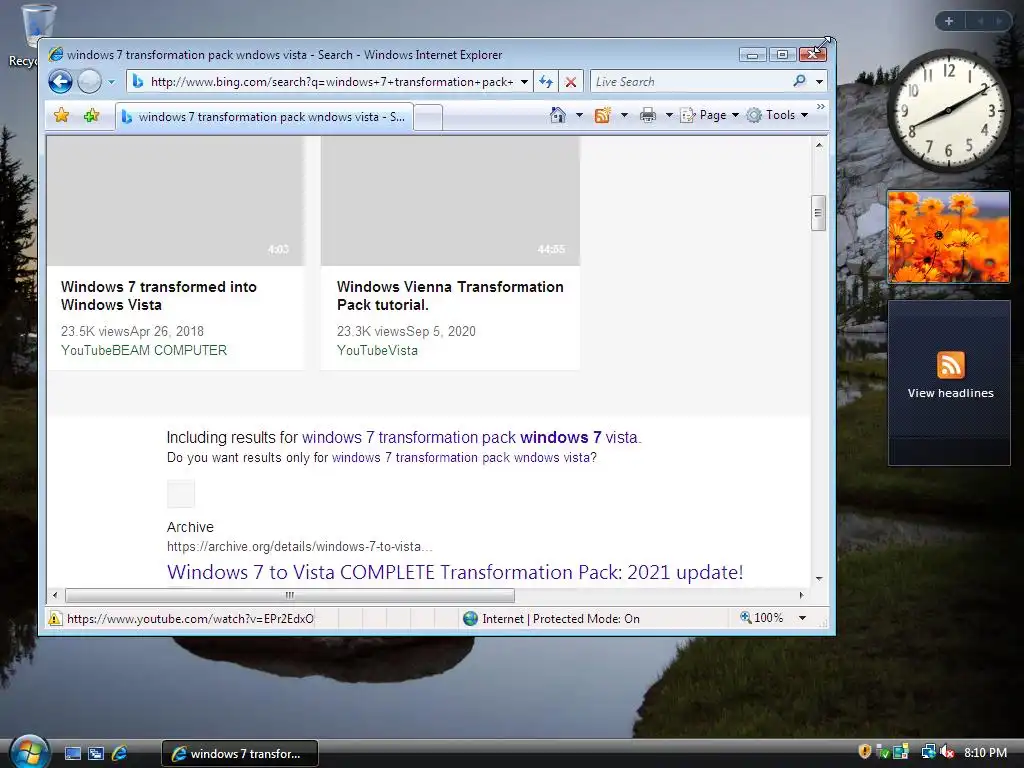Click the status bar warning icon
The image size is (1024, 768).
coord(55,618)
